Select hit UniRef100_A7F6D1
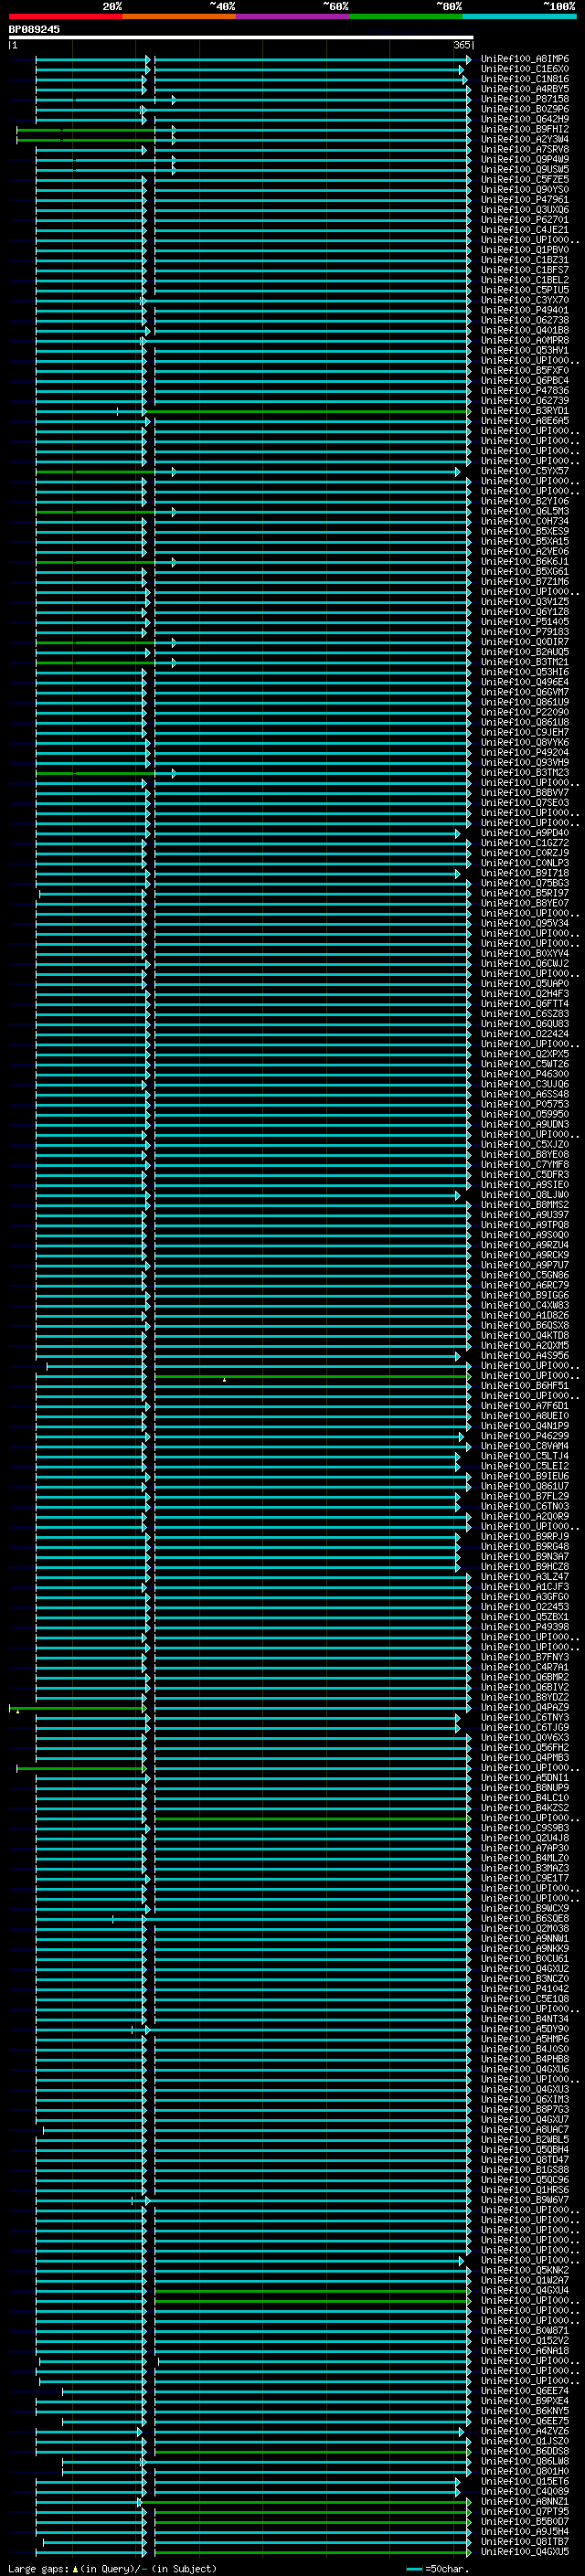The image size is (585, 2576). click(524, 1405)
